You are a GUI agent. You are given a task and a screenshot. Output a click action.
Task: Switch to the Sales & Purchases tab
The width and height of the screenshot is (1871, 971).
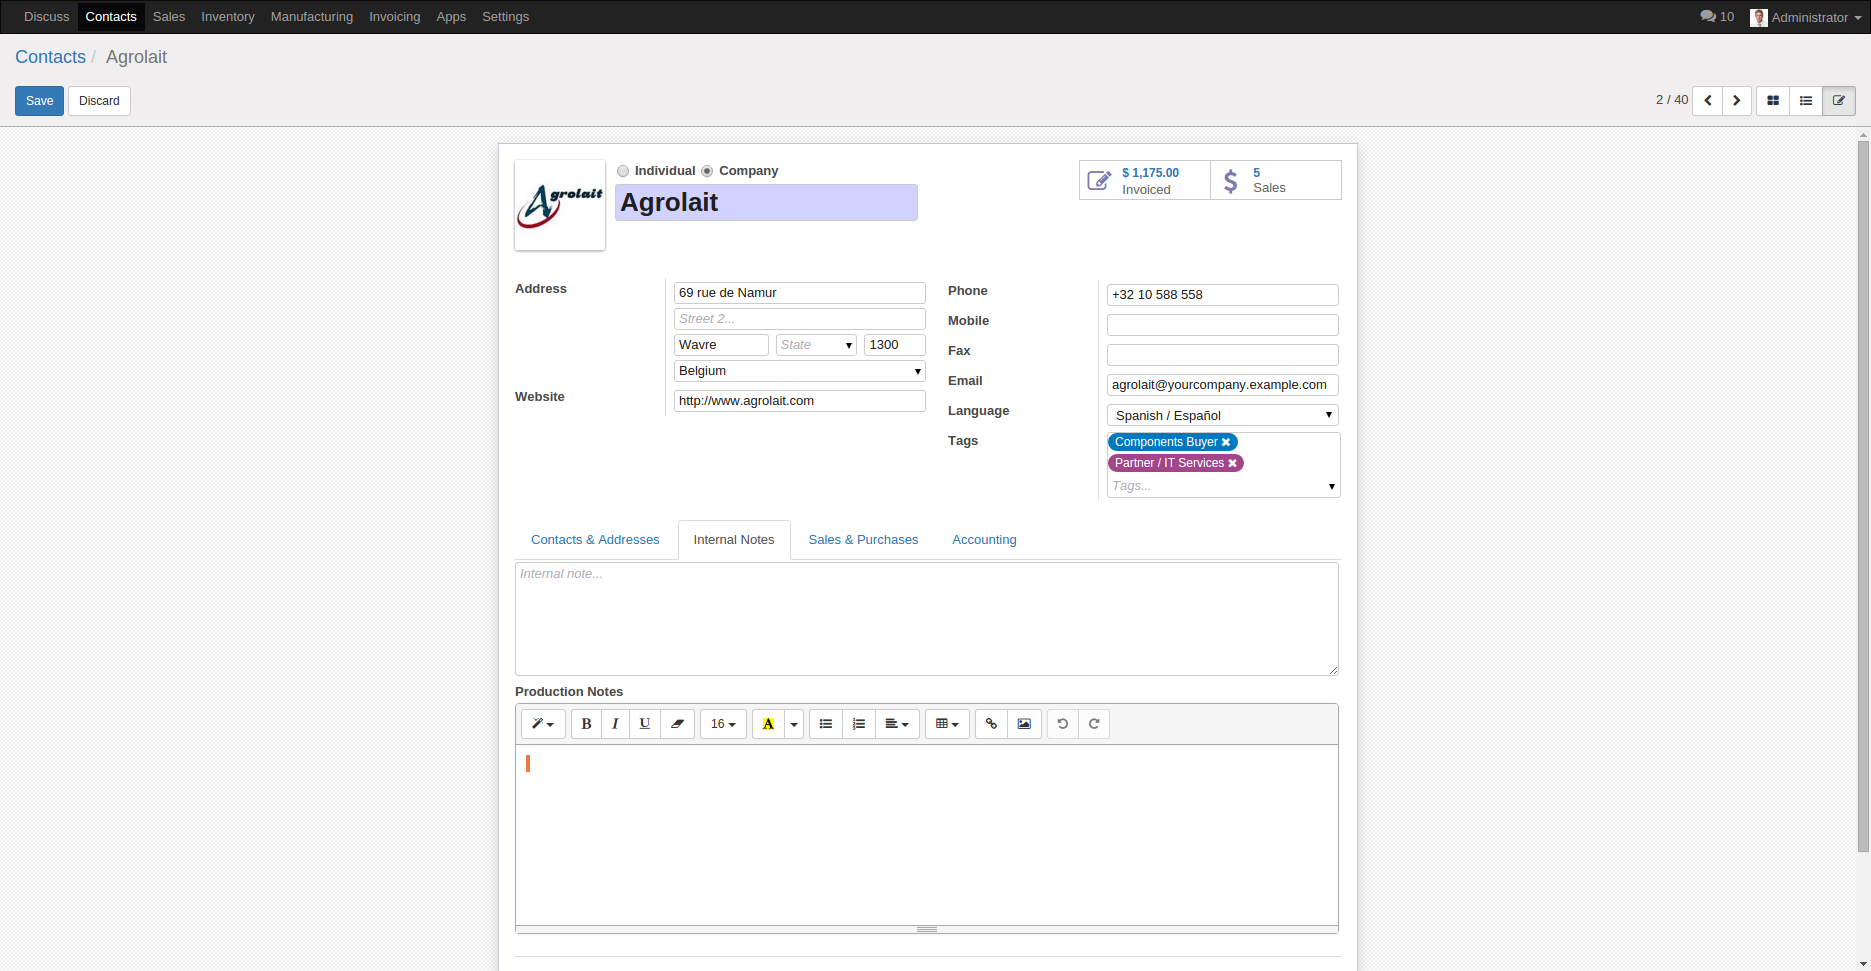[x=862, y=539]
